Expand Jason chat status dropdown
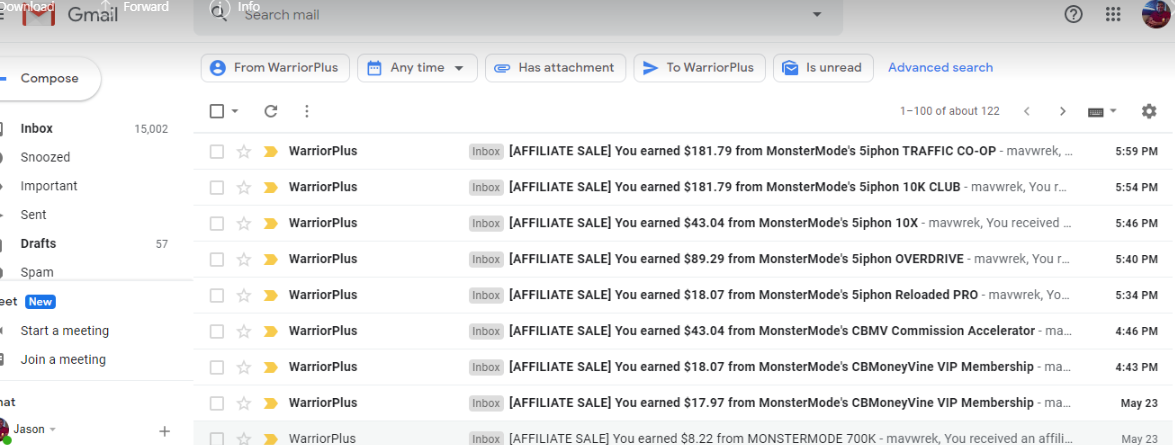Screen dimensions: 1175x445 (x=51, y=430)
